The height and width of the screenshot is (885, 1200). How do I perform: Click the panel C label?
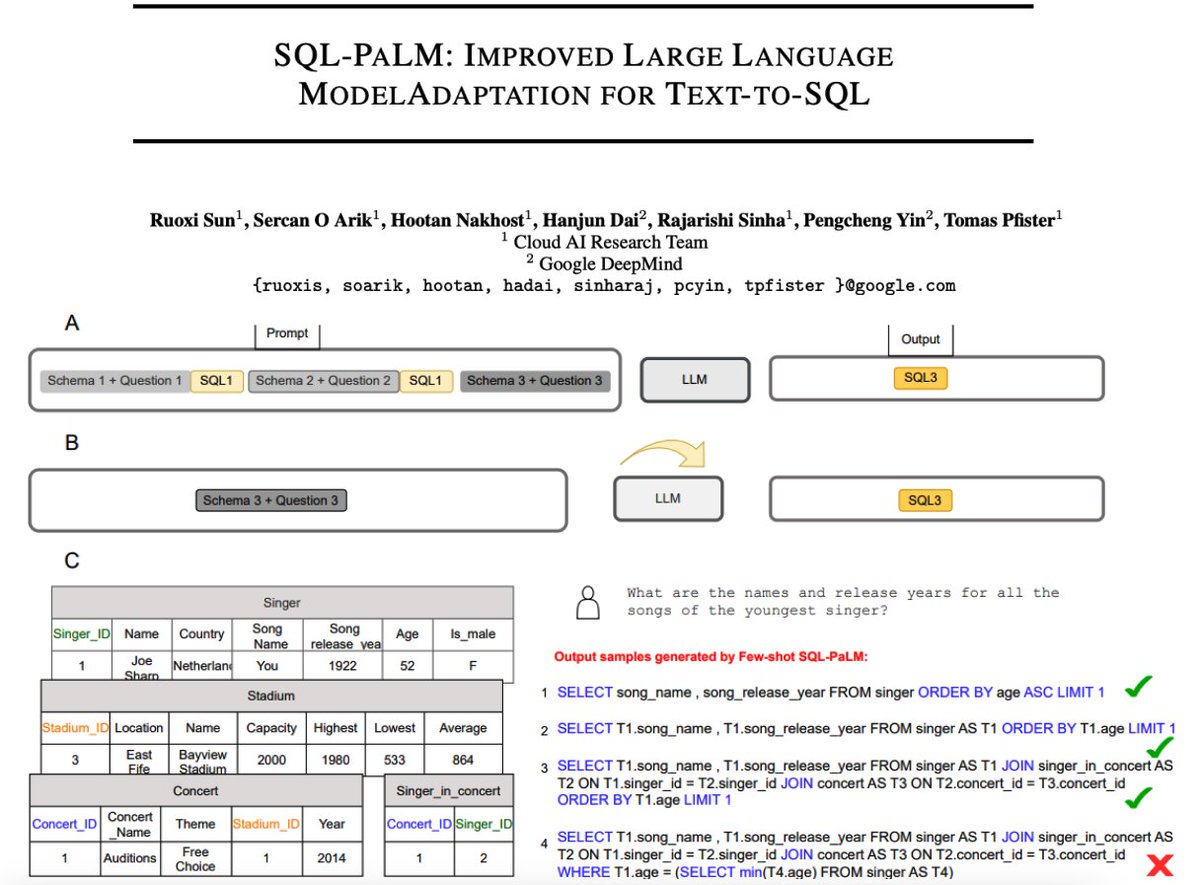pos(72,562)
